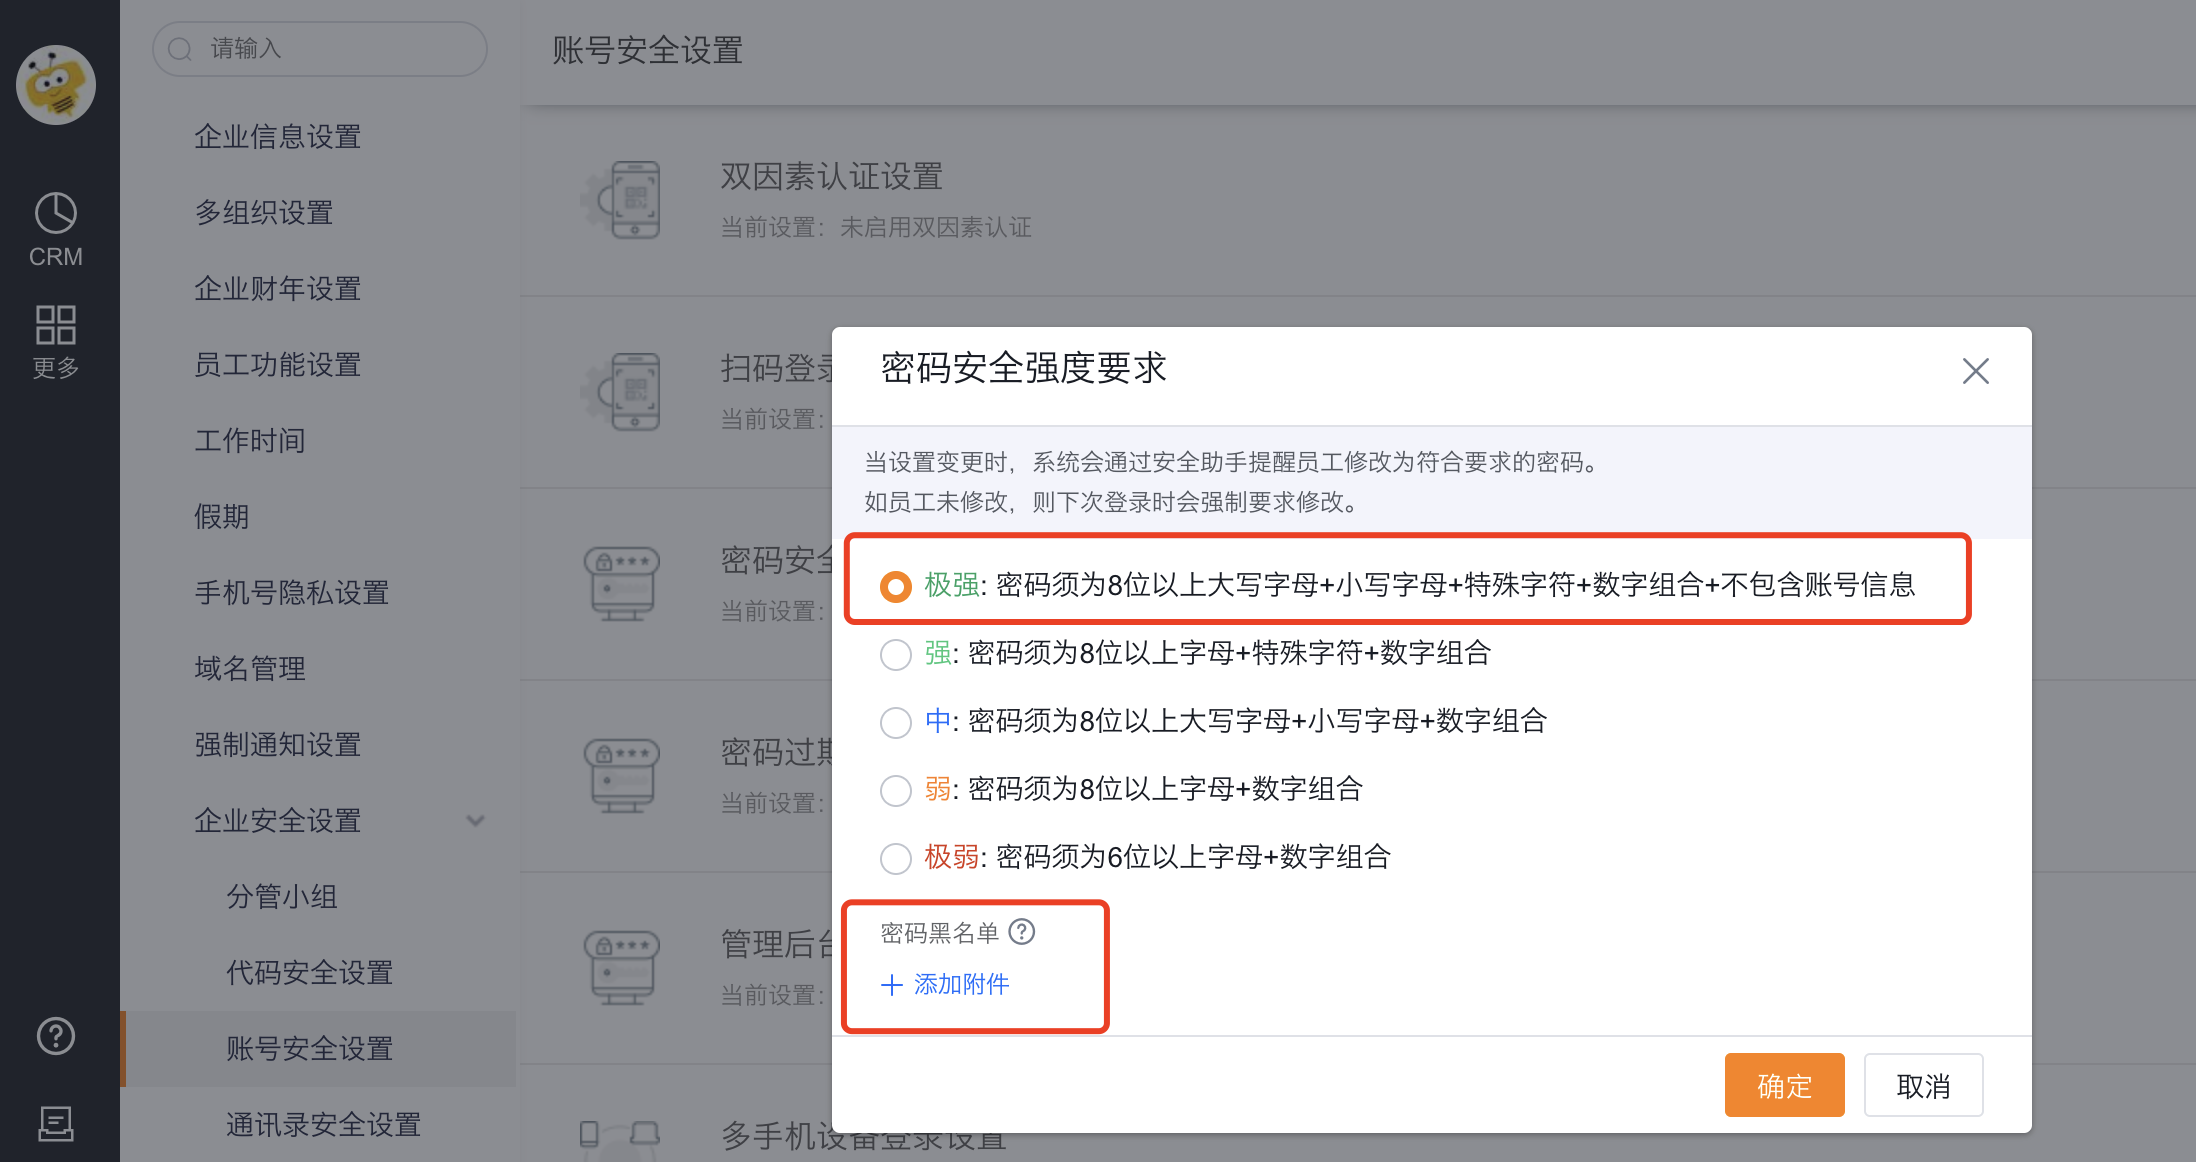Select the 极强 password strength option
This screenshot has width=2196, height=1162.
point(895,586)
